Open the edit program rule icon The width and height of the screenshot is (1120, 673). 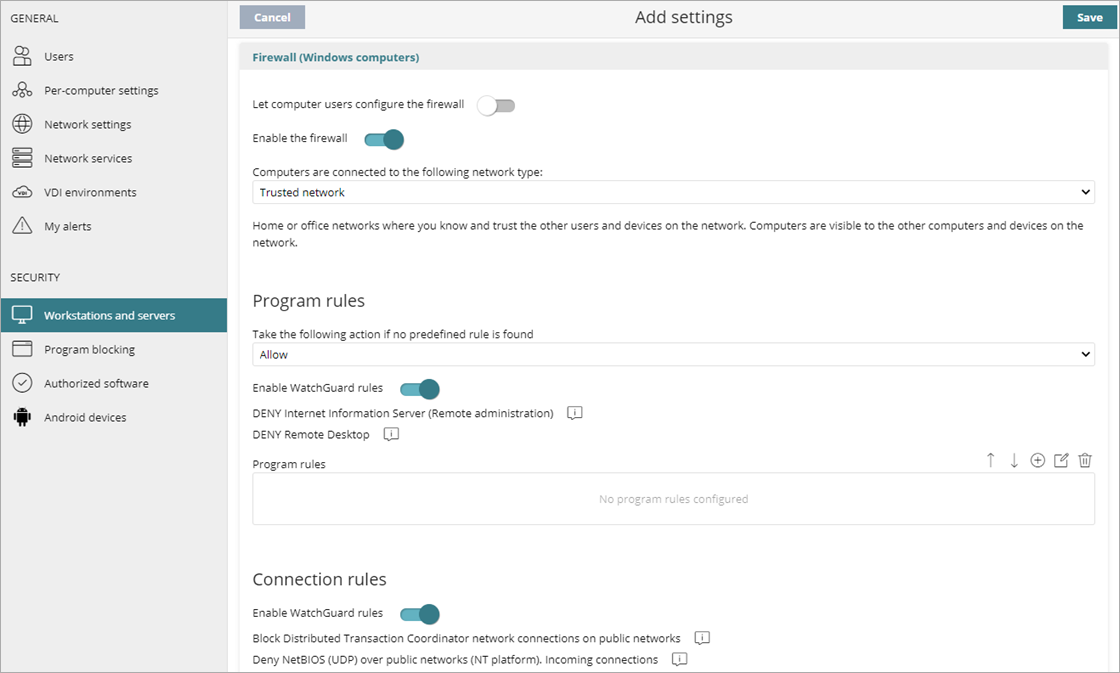1061,460
